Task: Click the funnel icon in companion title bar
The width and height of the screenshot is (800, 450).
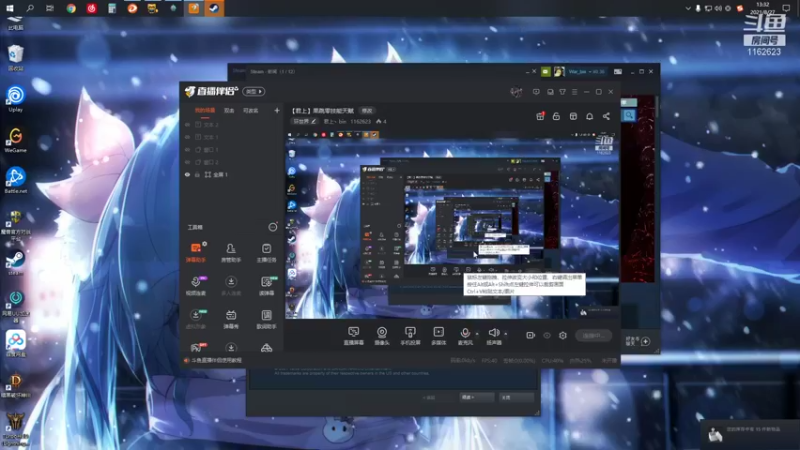Action: point(562,92)
